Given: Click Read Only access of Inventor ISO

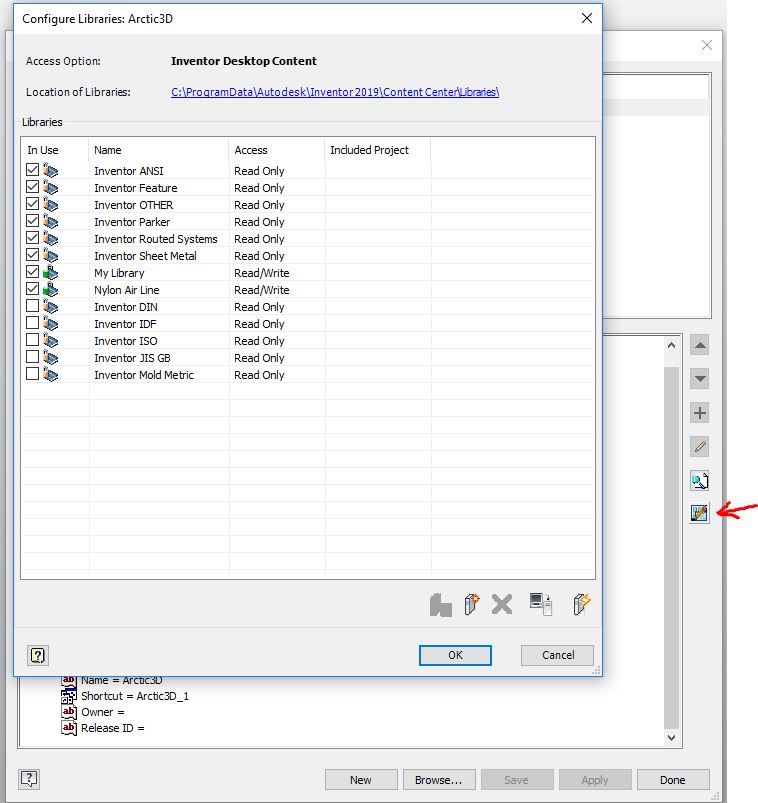Looking at the screenshot, I should [x=259, y=341].
